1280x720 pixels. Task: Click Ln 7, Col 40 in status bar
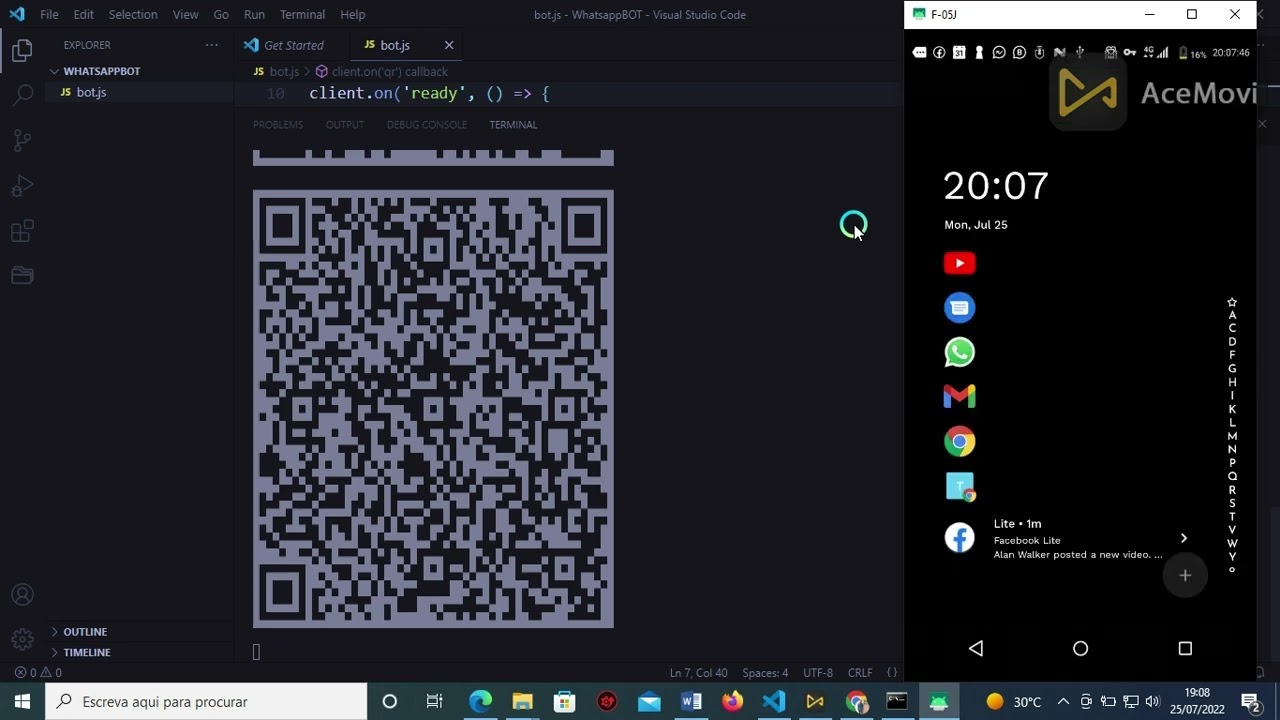tap(698, 673)
